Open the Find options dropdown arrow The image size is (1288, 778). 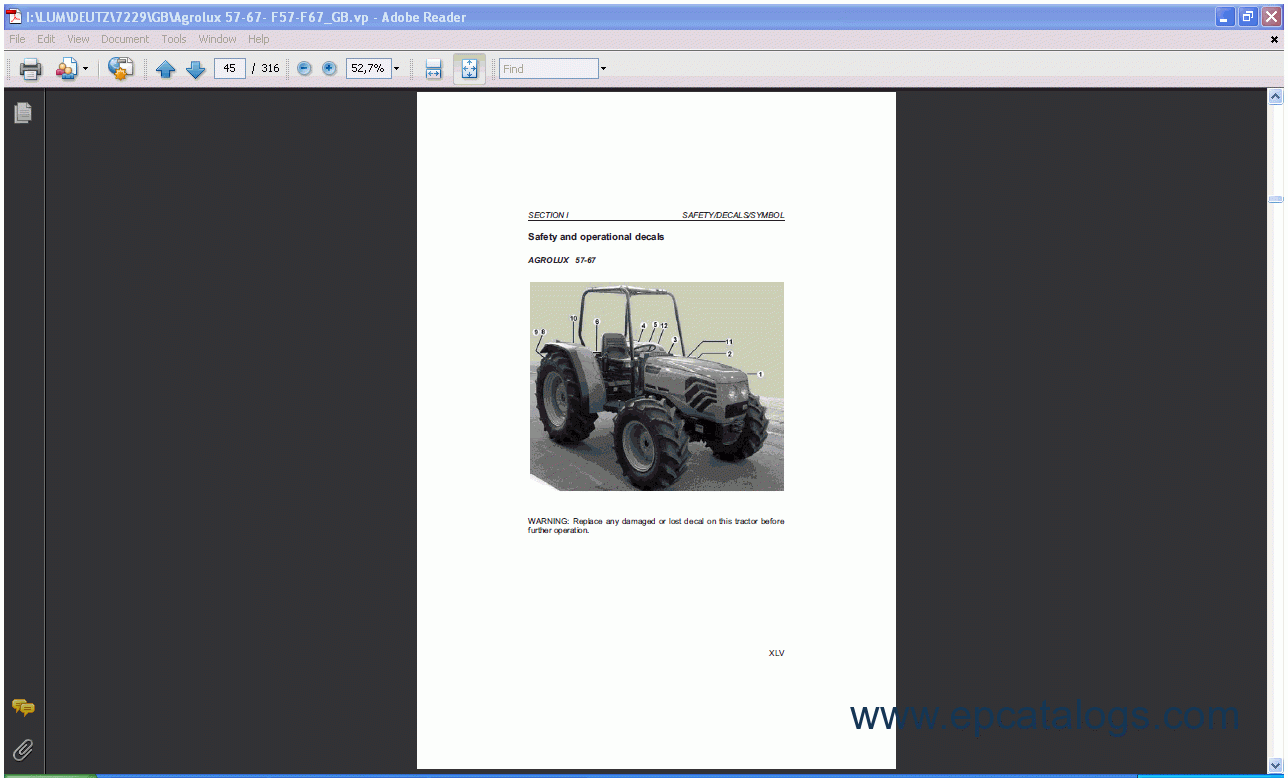[x=603, y=69]
